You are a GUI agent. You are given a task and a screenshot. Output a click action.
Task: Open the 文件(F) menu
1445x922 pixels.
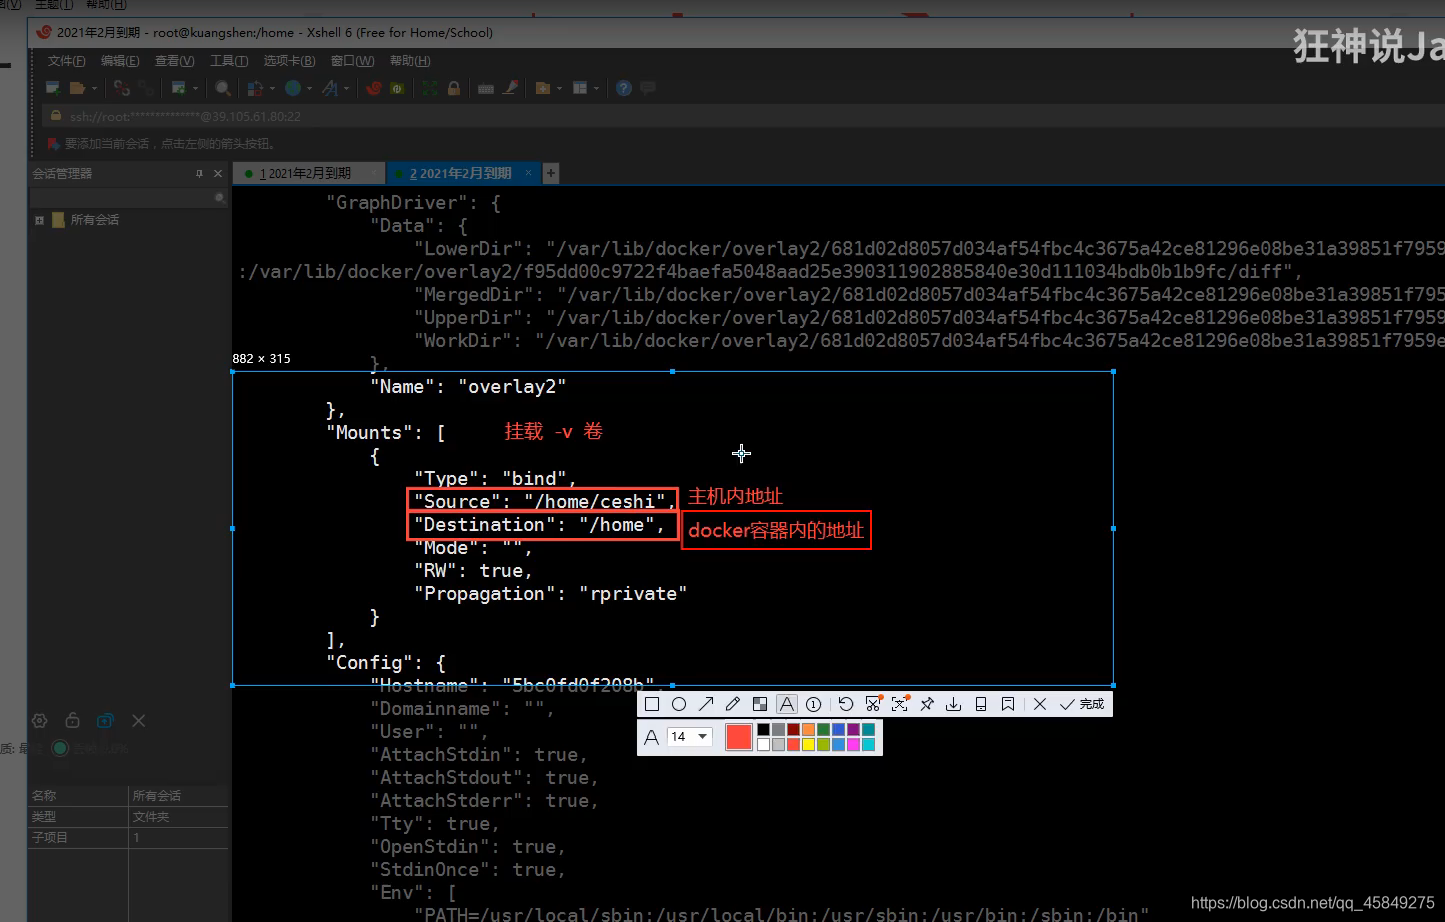pos(67,61)
